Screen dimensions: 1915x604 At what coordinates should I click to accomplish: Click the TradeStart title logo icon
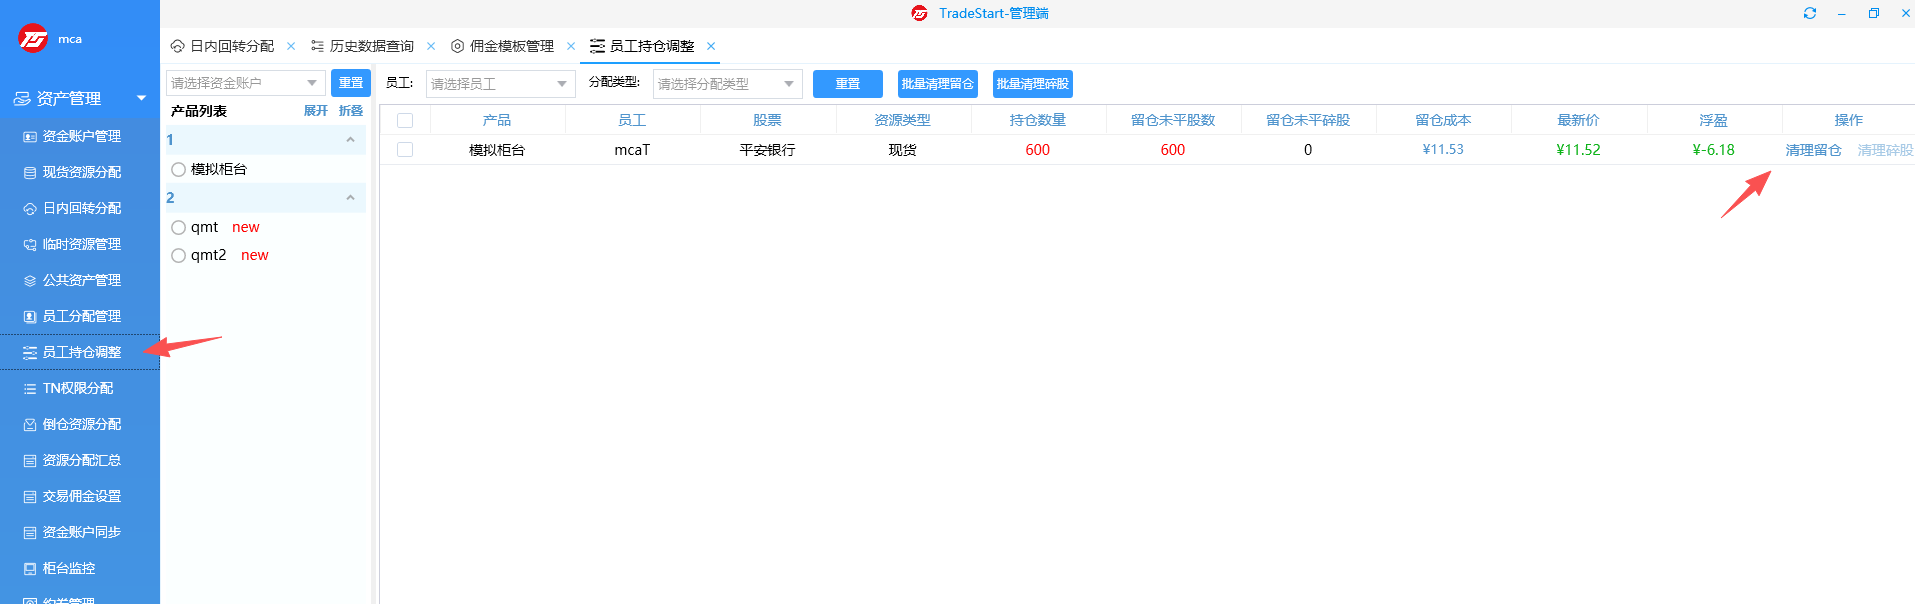point(920,13)
